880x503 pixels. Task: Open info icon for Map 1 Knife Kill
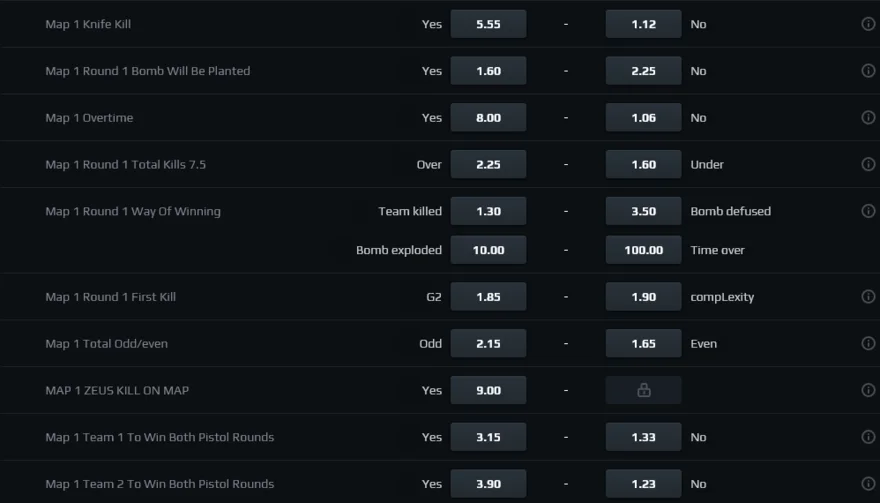[868, 24]
